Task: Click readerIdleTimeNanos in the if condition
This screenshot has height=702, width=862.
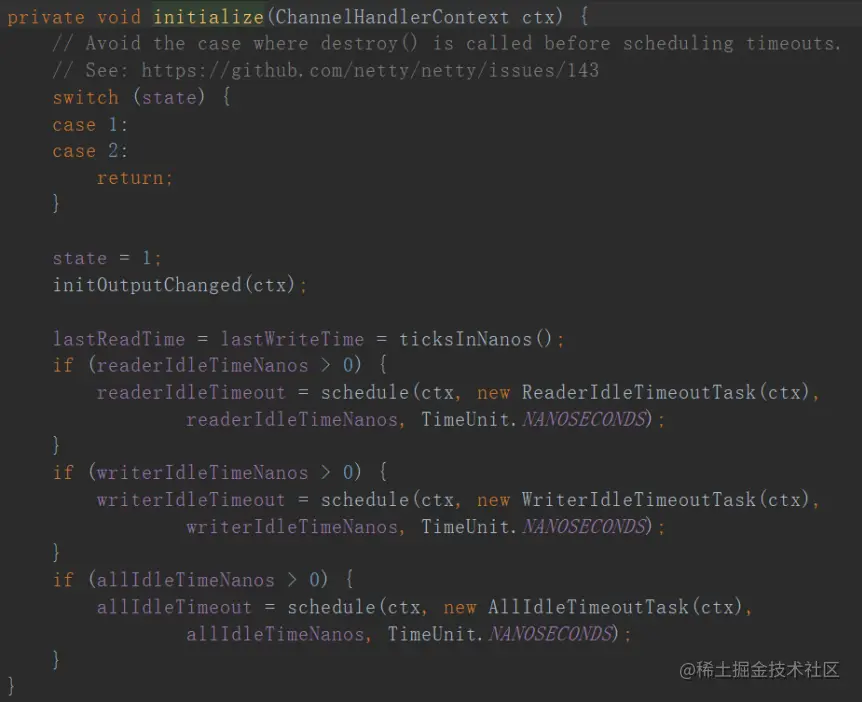Action: click(x=202, y=365)
